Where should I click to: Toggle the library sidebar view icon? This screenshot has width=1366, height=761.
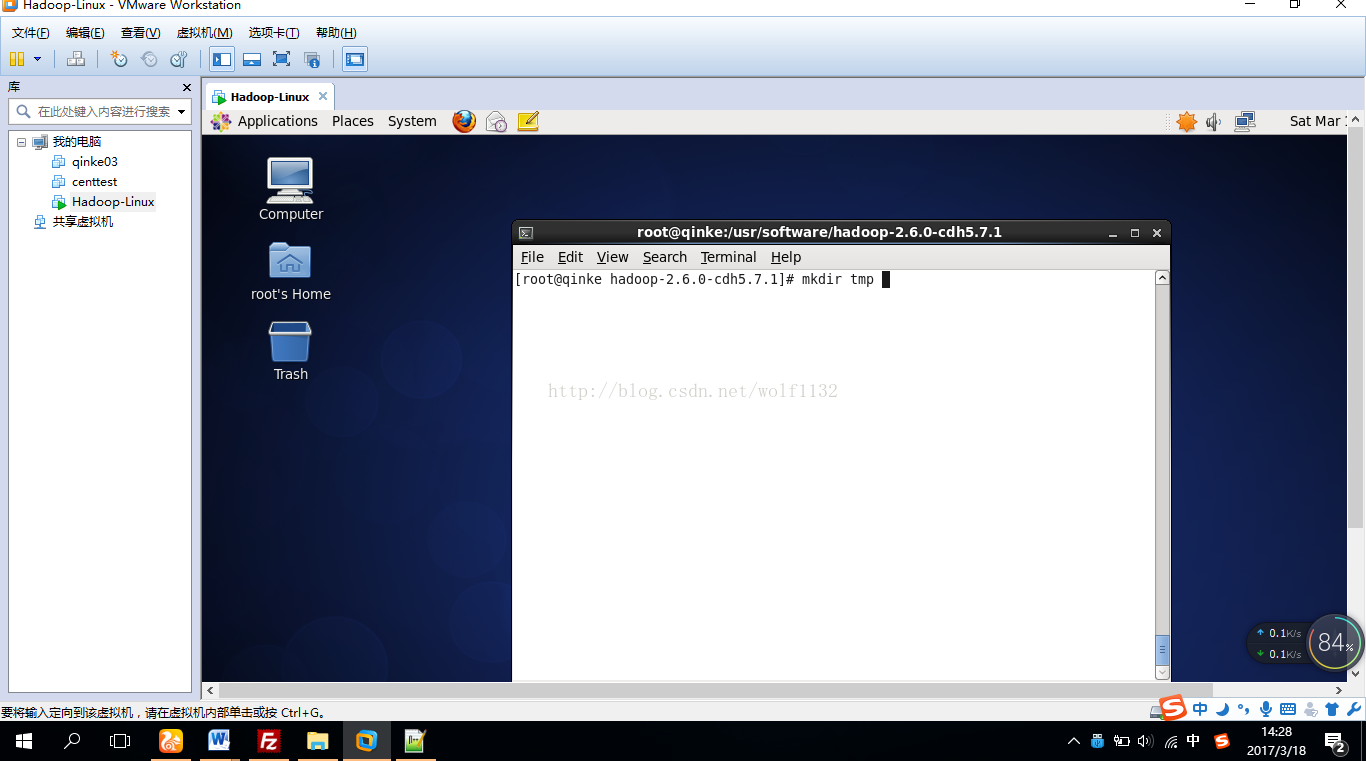click(x=222, y=59)
